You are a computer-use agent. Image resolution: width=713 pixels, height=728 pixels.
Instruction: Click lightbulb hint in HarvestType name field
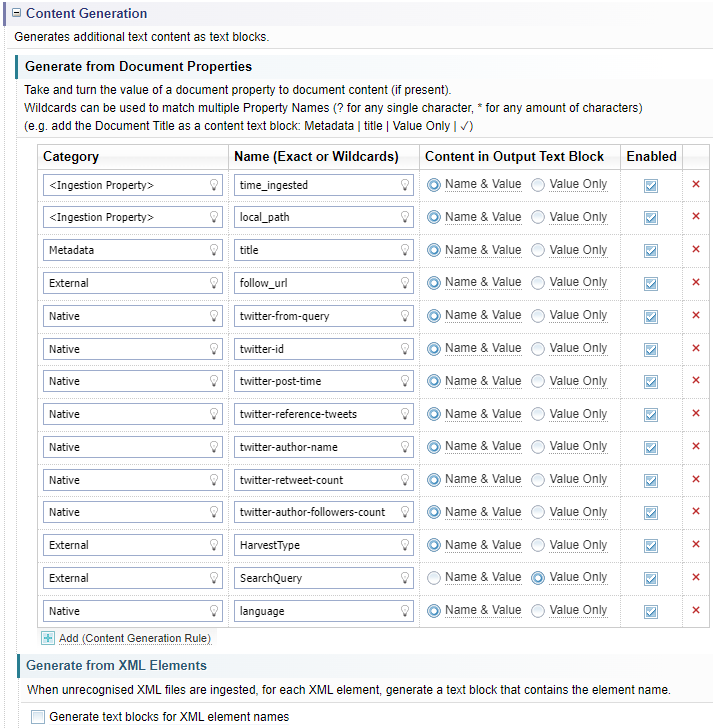405,545
